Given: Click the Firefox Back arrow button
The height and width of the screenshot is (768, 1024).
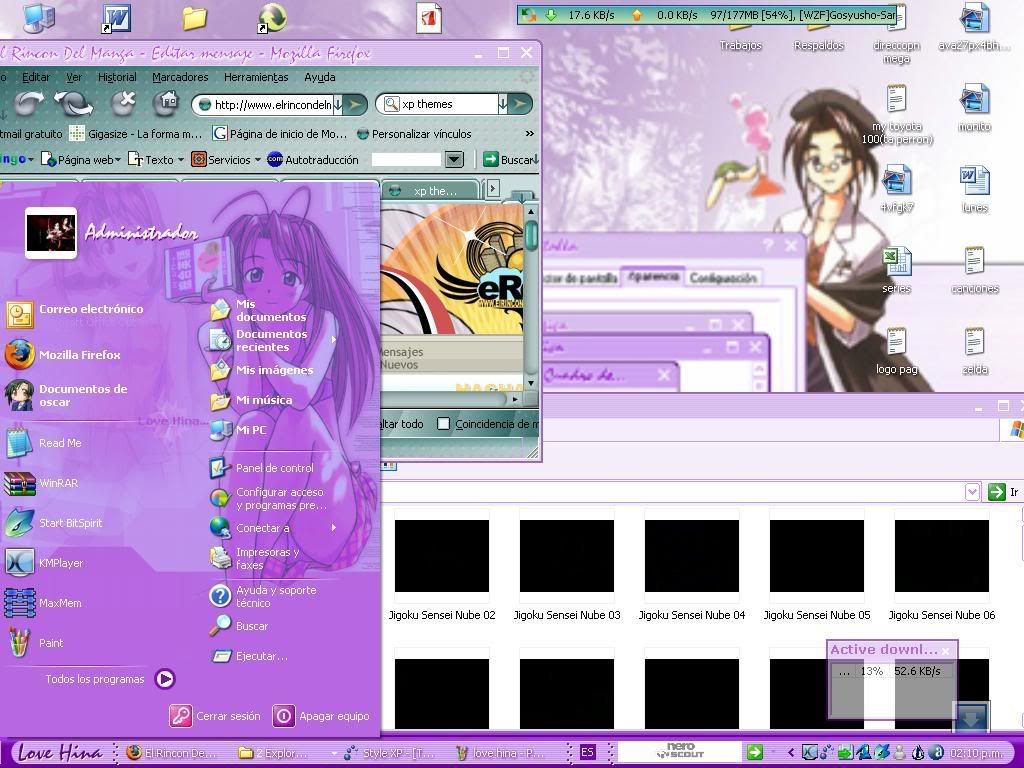Looking at the screenshot, I should click(x=29, y=103).
